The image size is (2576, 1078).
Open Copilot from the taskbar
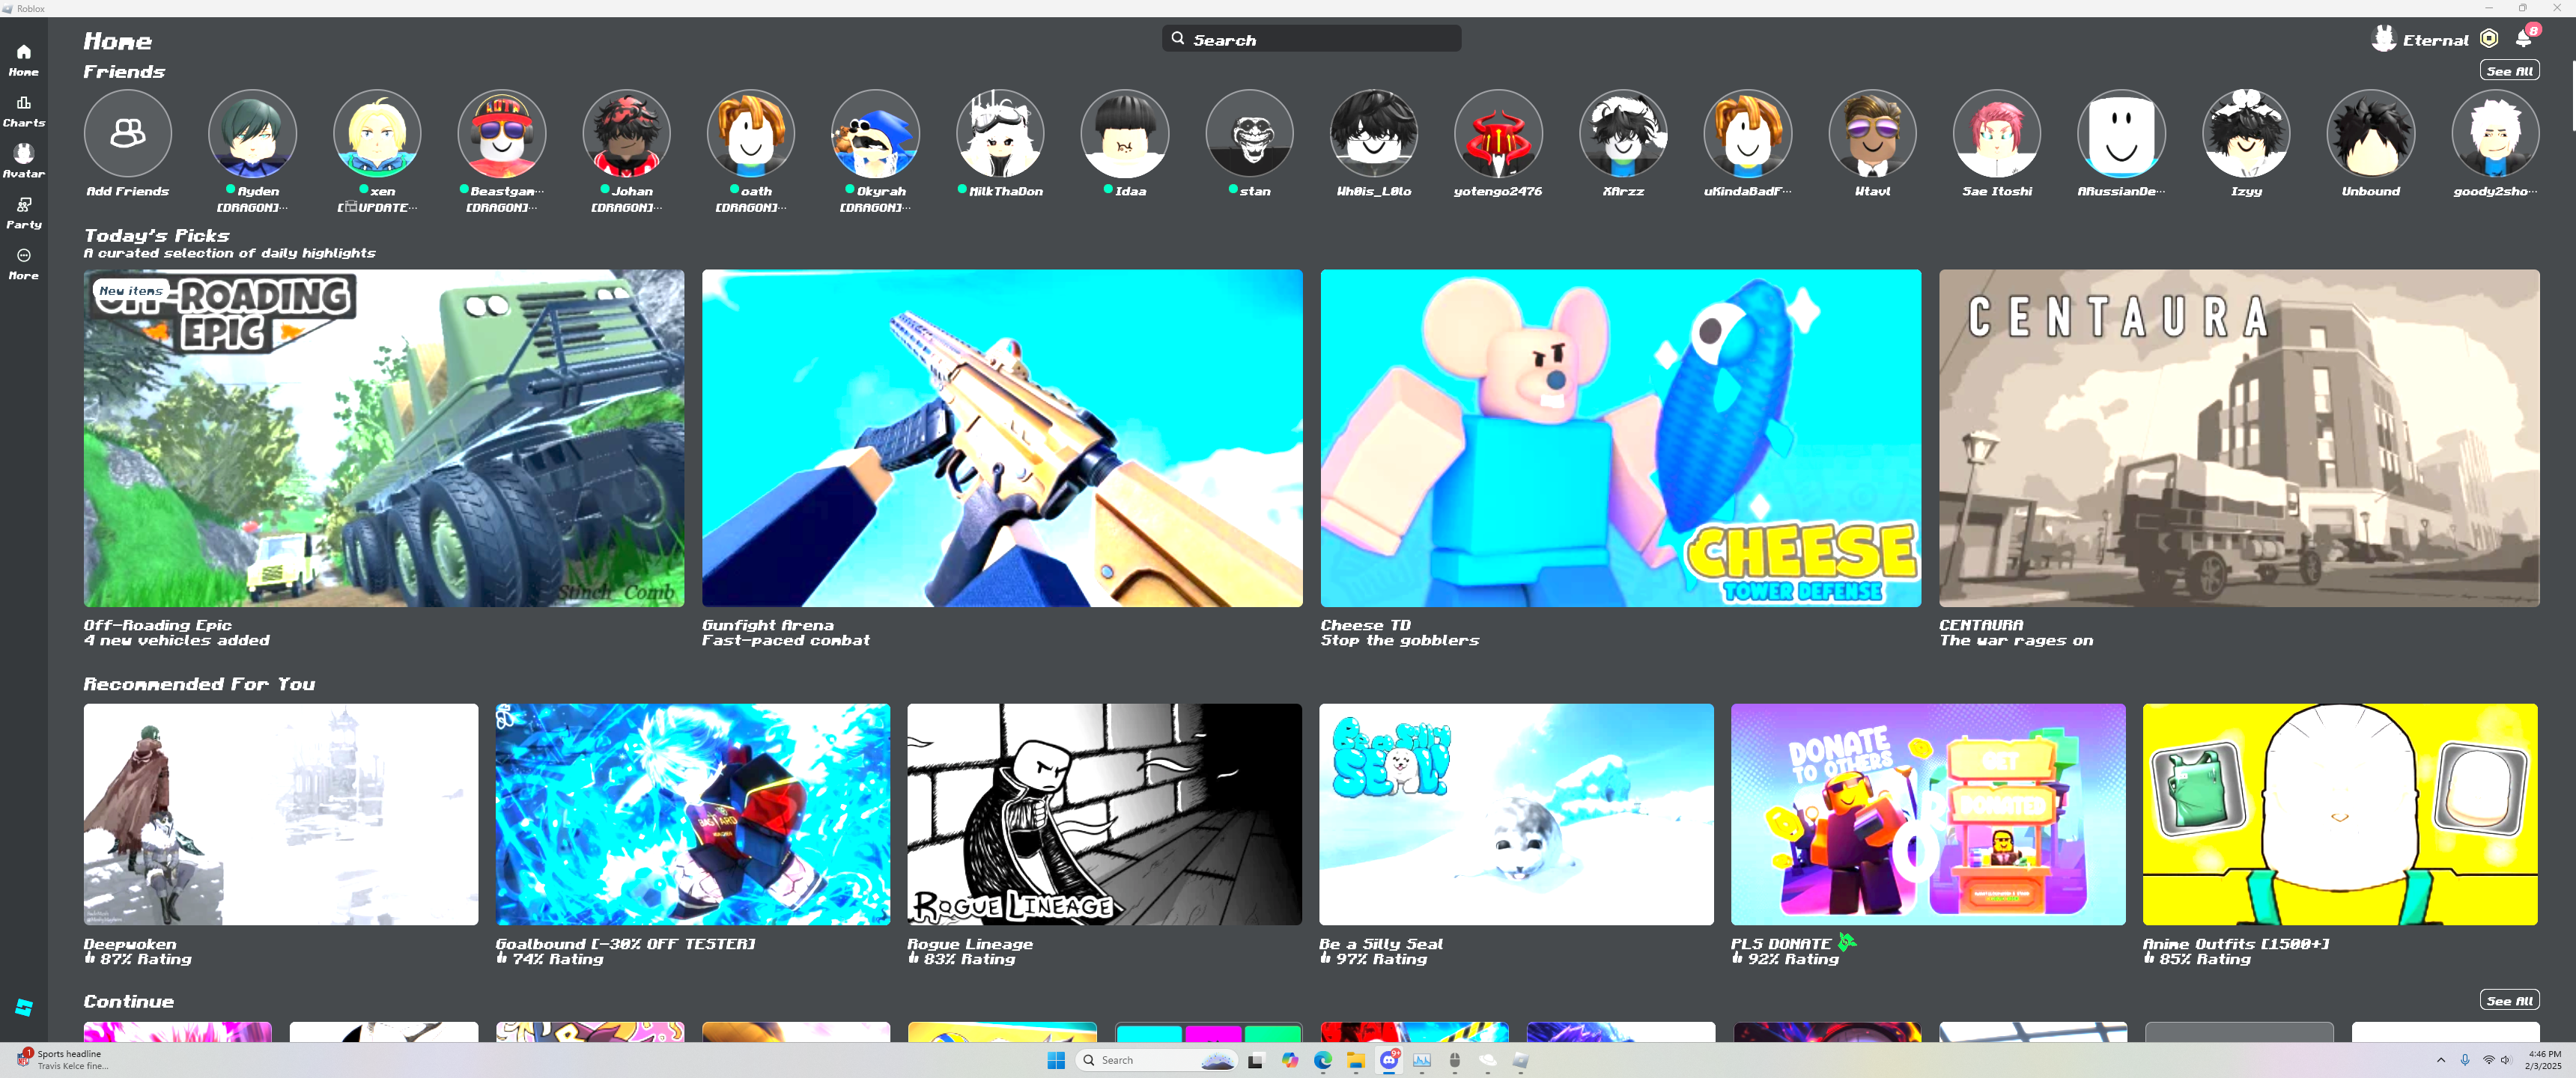tap(1290, 1060)
